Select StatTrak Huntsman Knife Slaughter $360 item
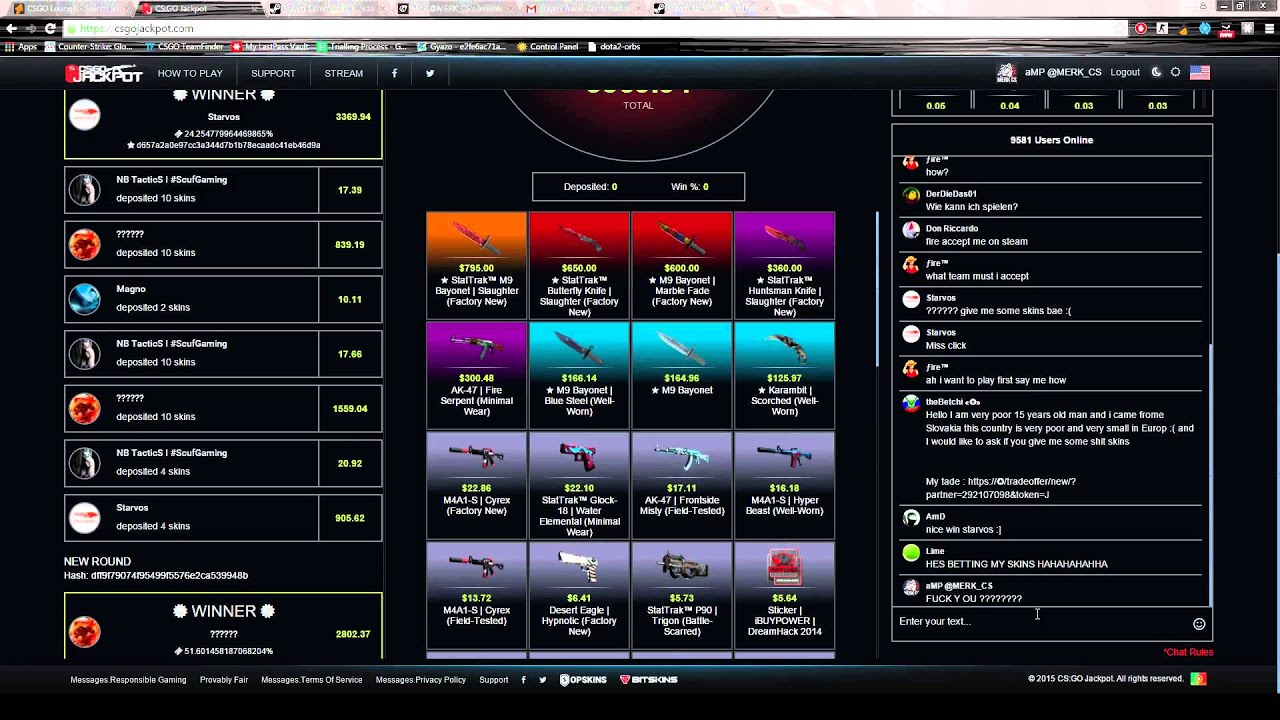Screen dimensions: 1280x720 pos(784,264)
